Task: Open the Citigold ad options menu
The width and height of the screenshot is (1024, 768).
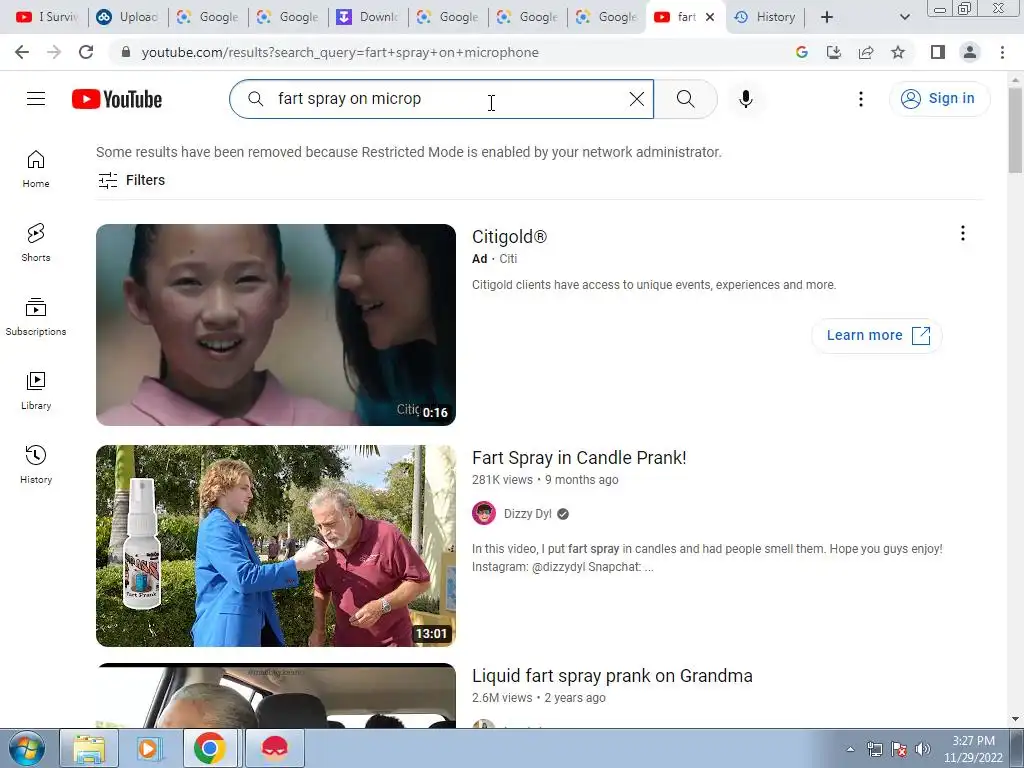Action: point(963,233)
